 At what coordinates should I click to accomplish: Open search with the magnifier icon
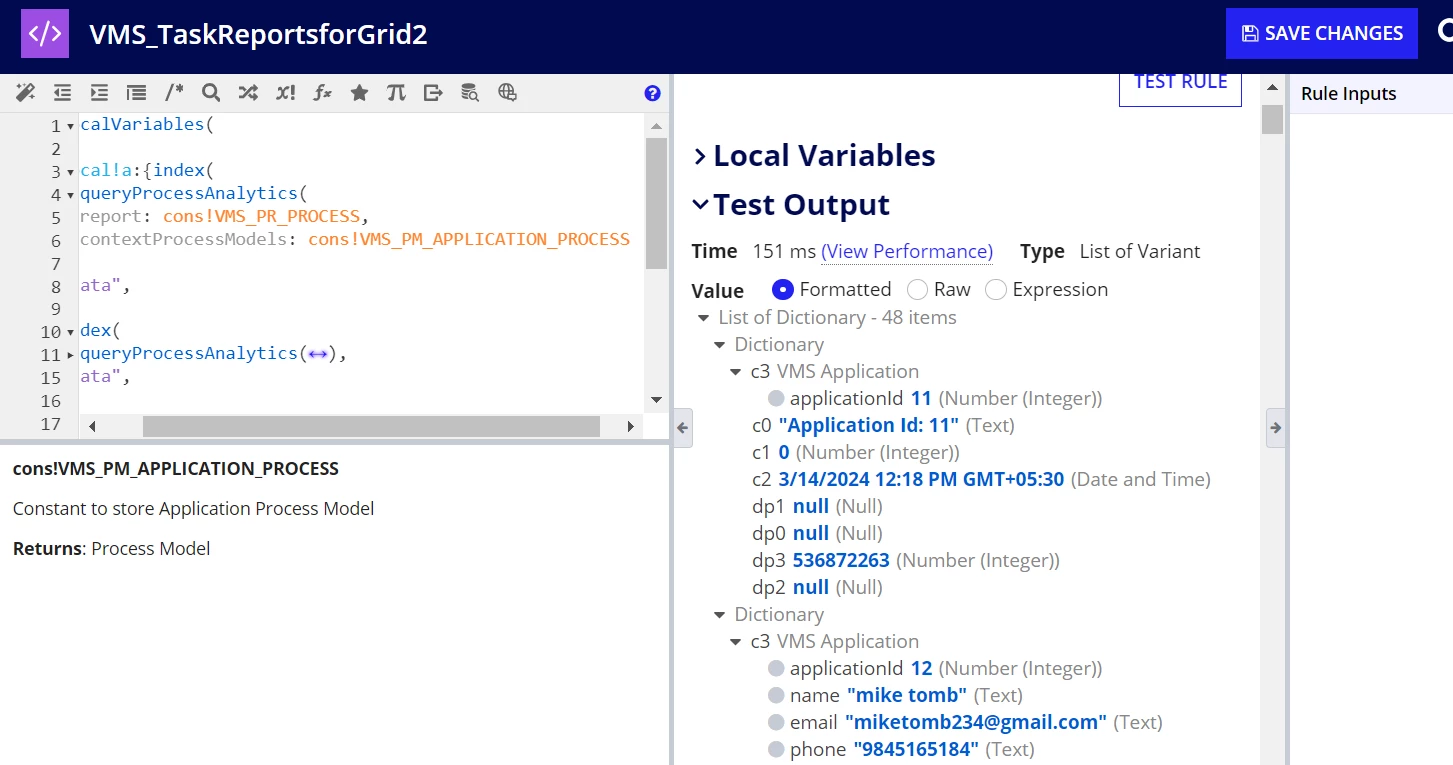point(211,93)
